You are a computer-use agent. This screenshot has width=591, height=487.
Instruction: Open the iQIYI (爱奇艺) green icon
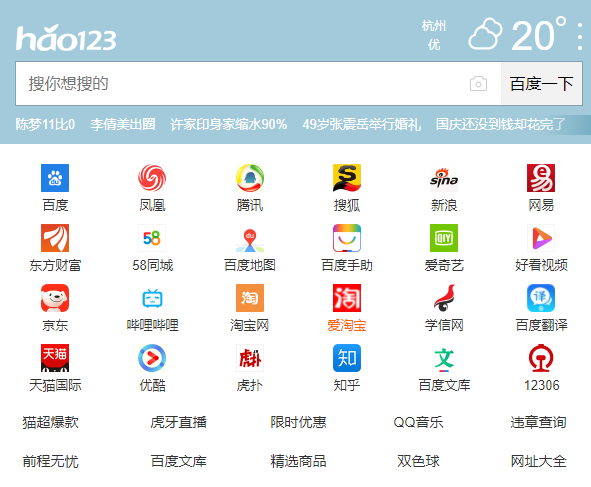click(x=444, y=238)
